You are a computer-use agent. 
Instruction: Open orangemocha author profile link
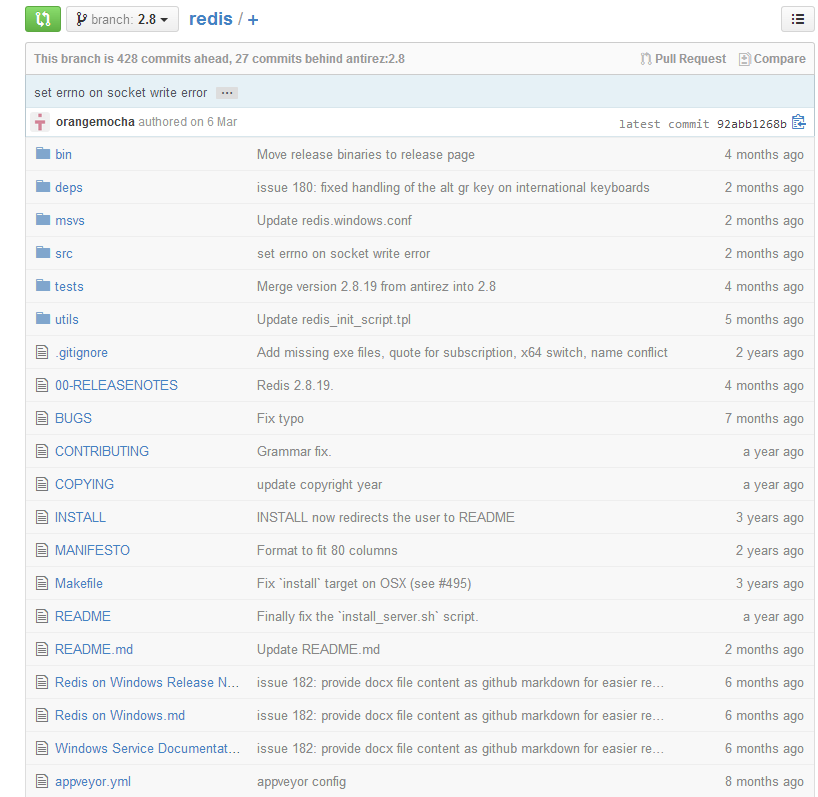[95, 122]
